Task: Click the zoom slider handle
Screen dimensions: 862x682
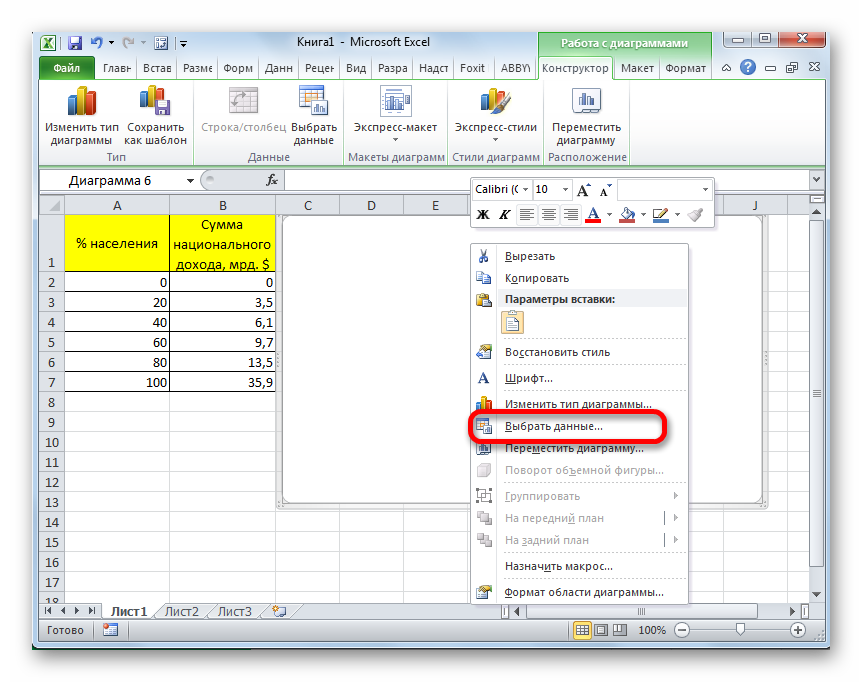Action: pyautogui.click(x=740, y=629)
